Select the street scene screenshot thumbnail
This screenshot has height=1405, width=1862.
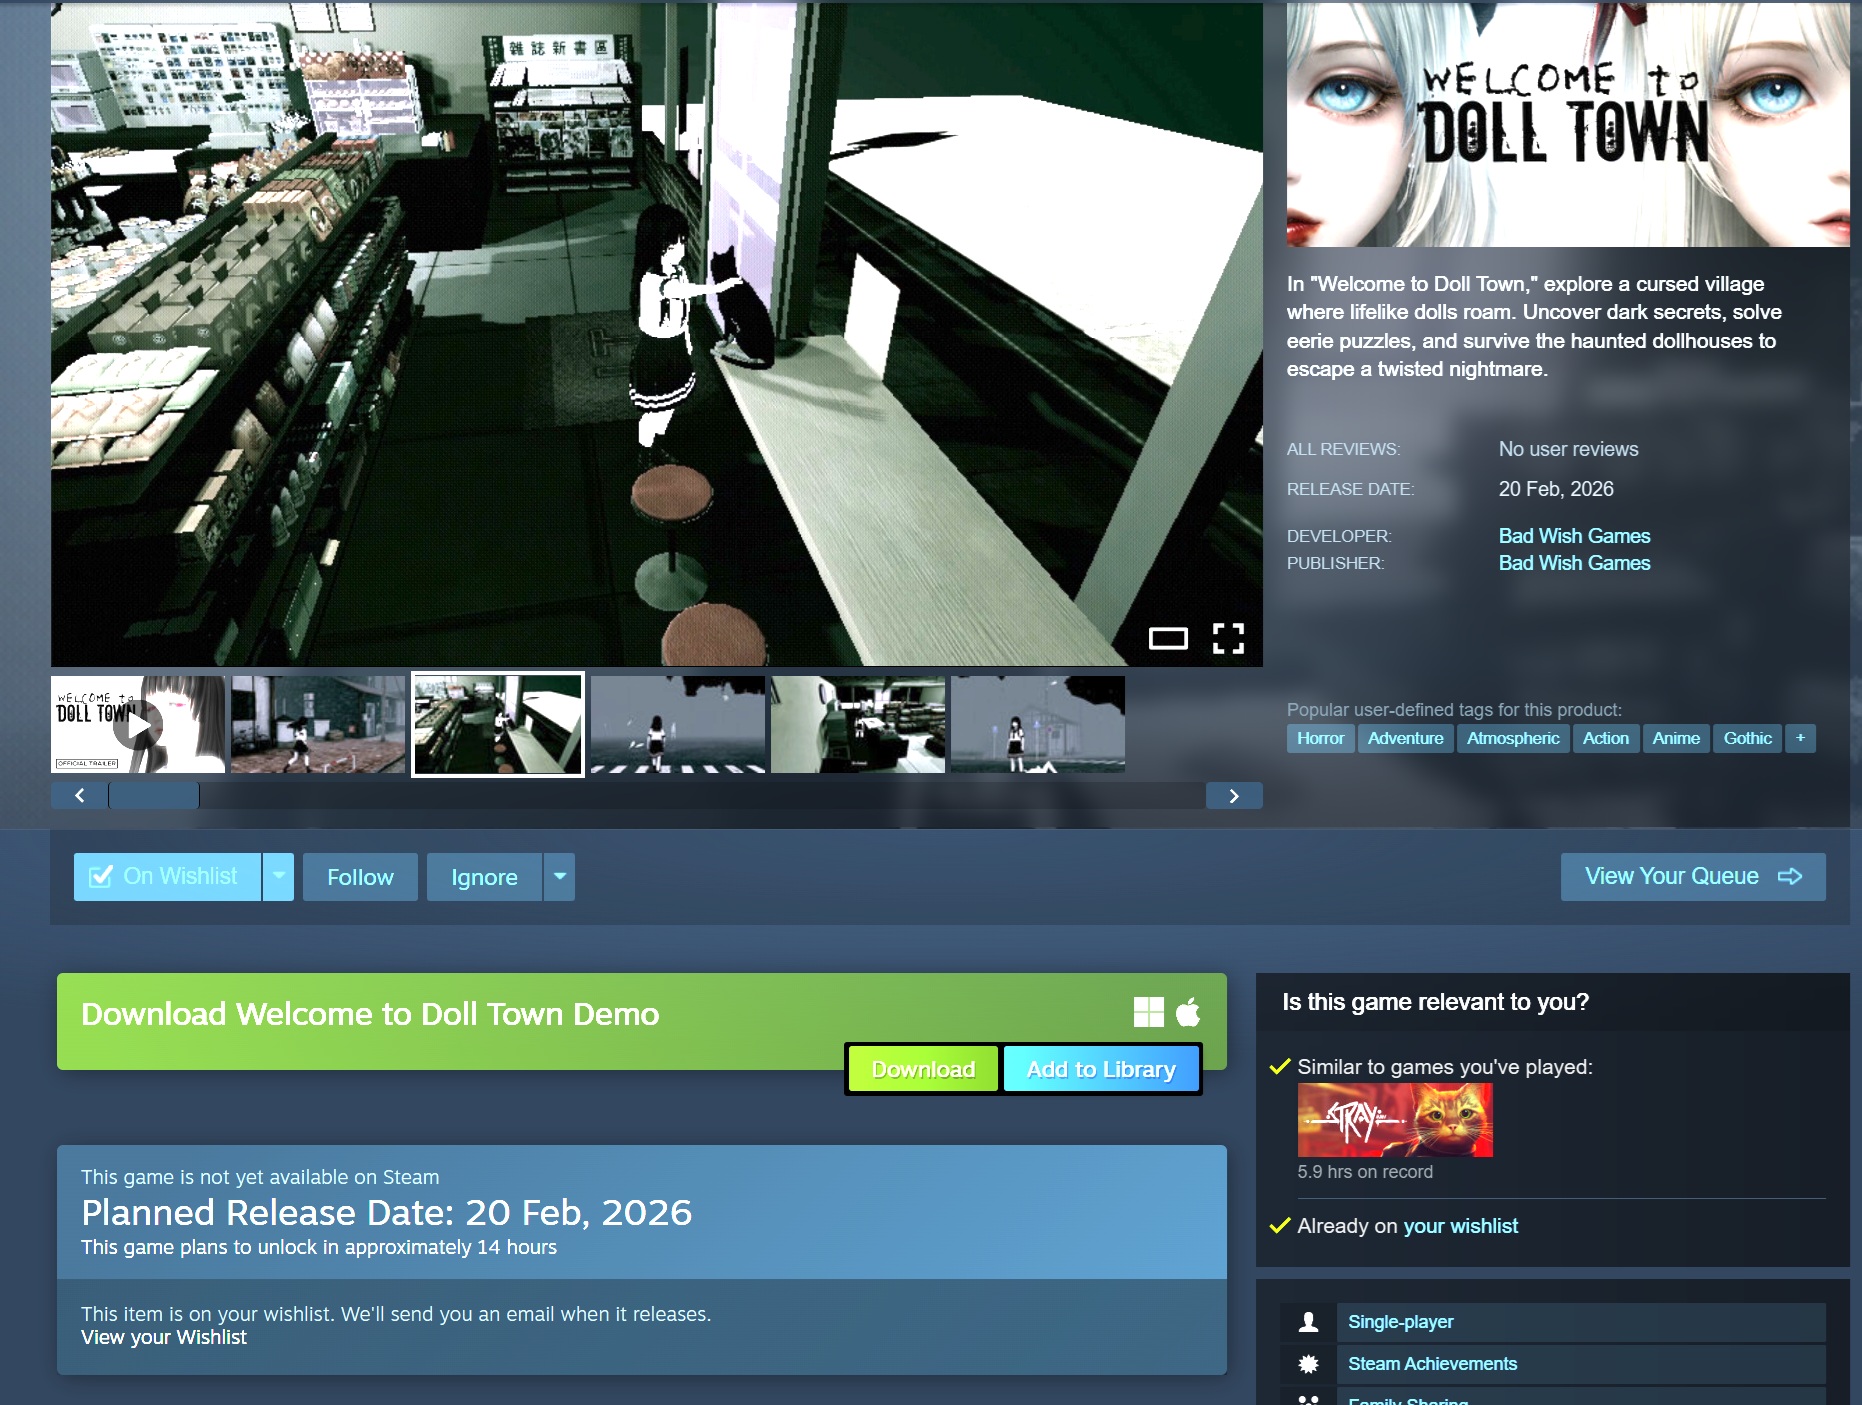pyautogui.click(x=318, y=724)
